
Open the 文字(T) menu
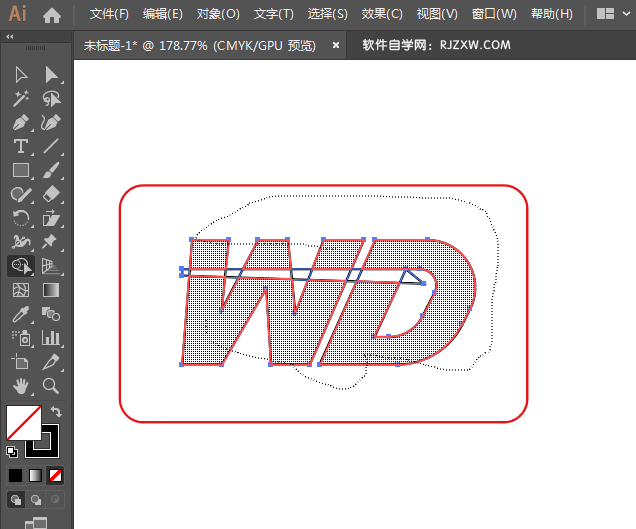[274, 14]
